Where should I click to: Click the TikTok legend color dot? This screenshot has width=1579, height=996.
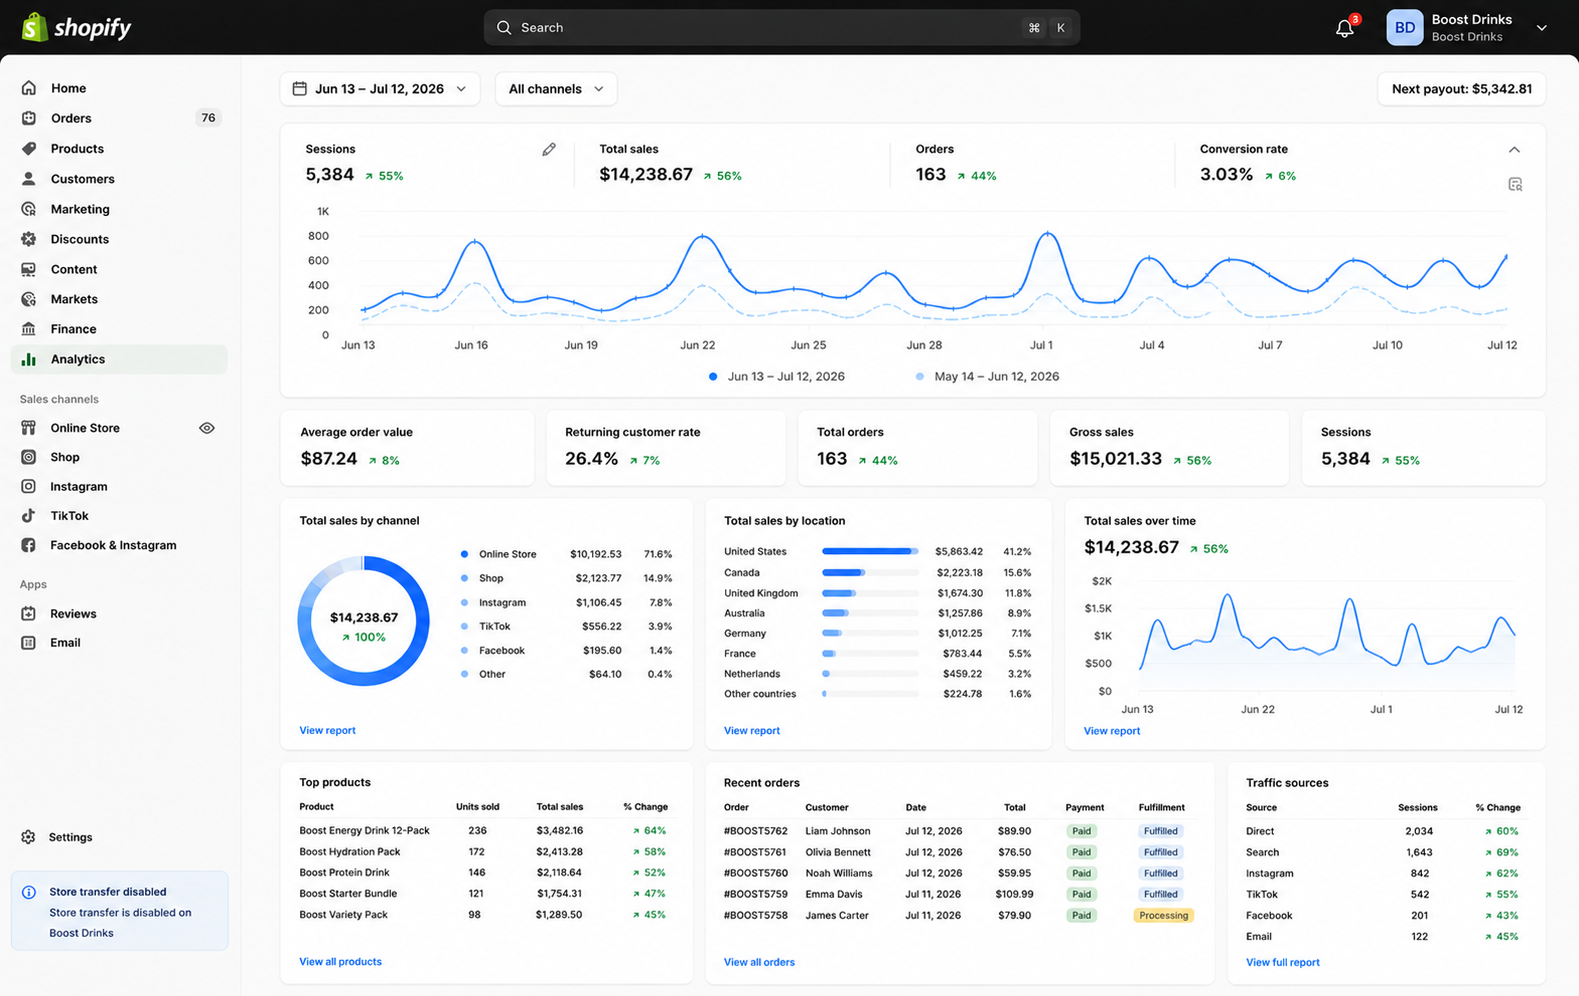[x=464, y=626]
